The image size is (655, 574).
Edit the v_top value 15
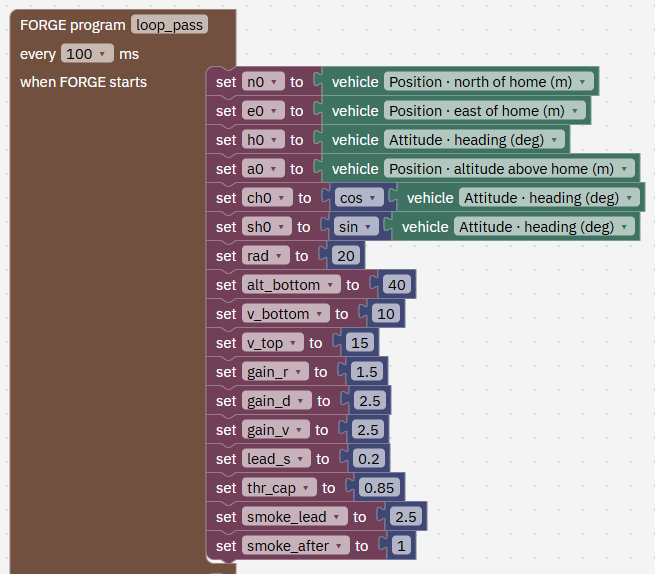coord(360,343)
